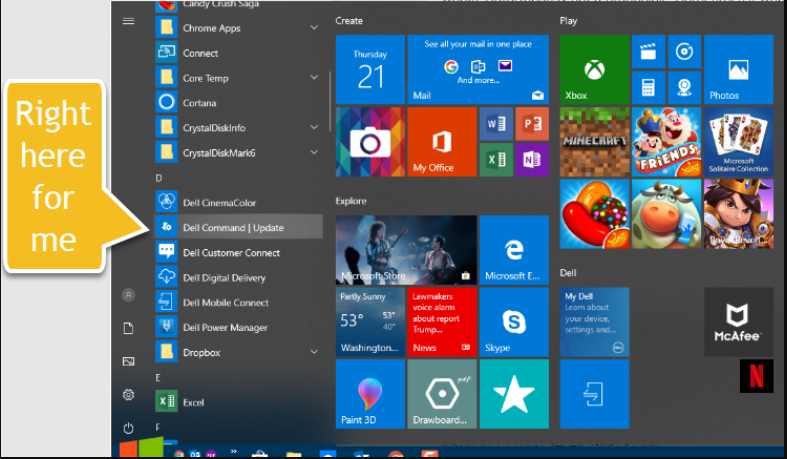Open Microsoft Solitaire Collection tile
The width and height of the screenshot is (787, 459).
[x=738, y=141]
